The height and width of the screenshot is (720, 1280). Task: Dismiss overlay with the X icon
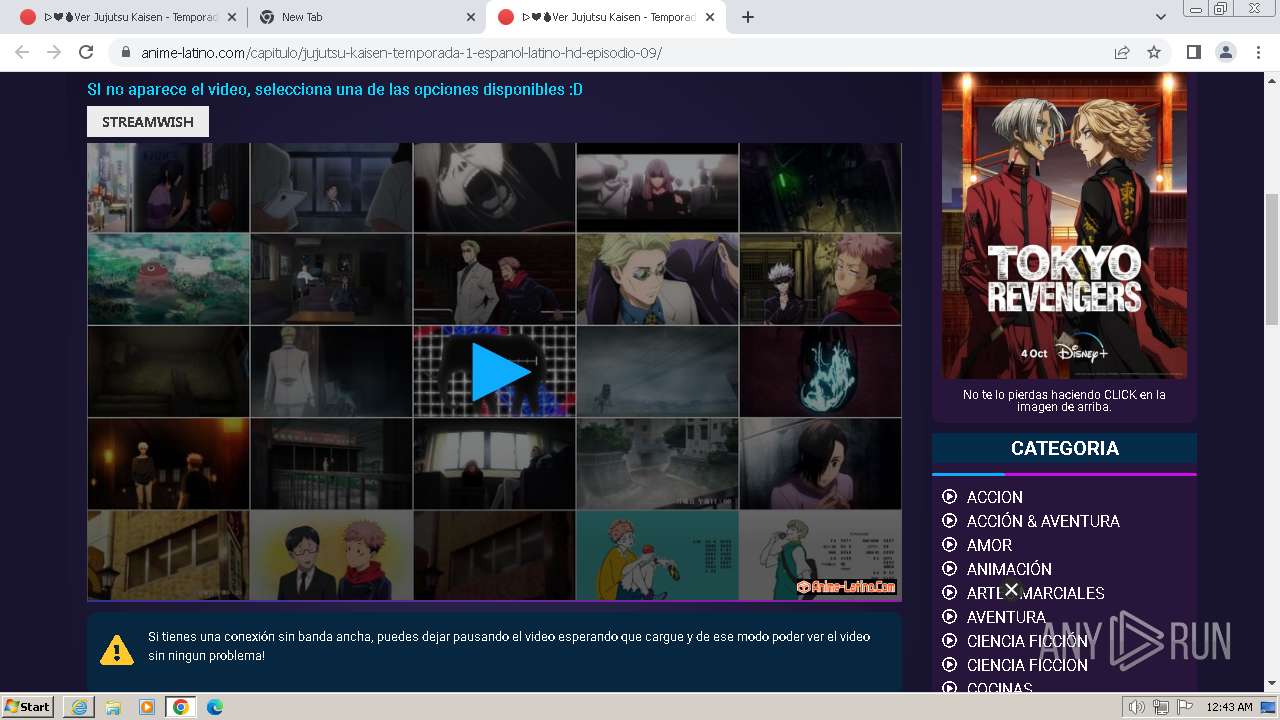pyautogui.click(x=1011, y=589)
